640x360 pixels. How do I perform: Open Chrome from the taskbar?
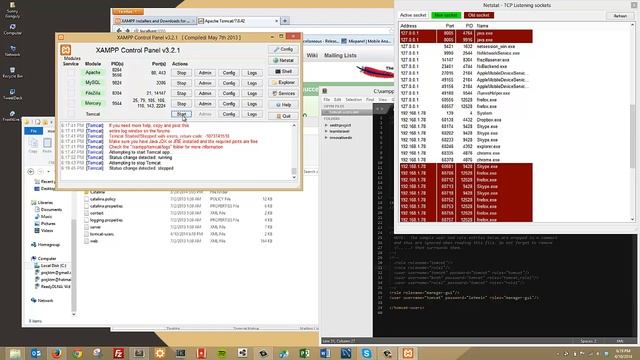(x=77, y=353)
